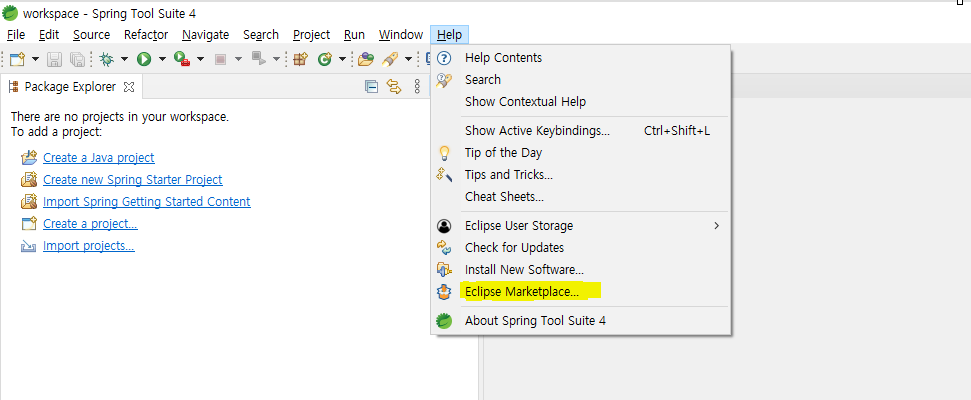Click the Run External Tools icon
Viewport: 971px width, 400px height.
pyautogui.click(x=182, y=59)
